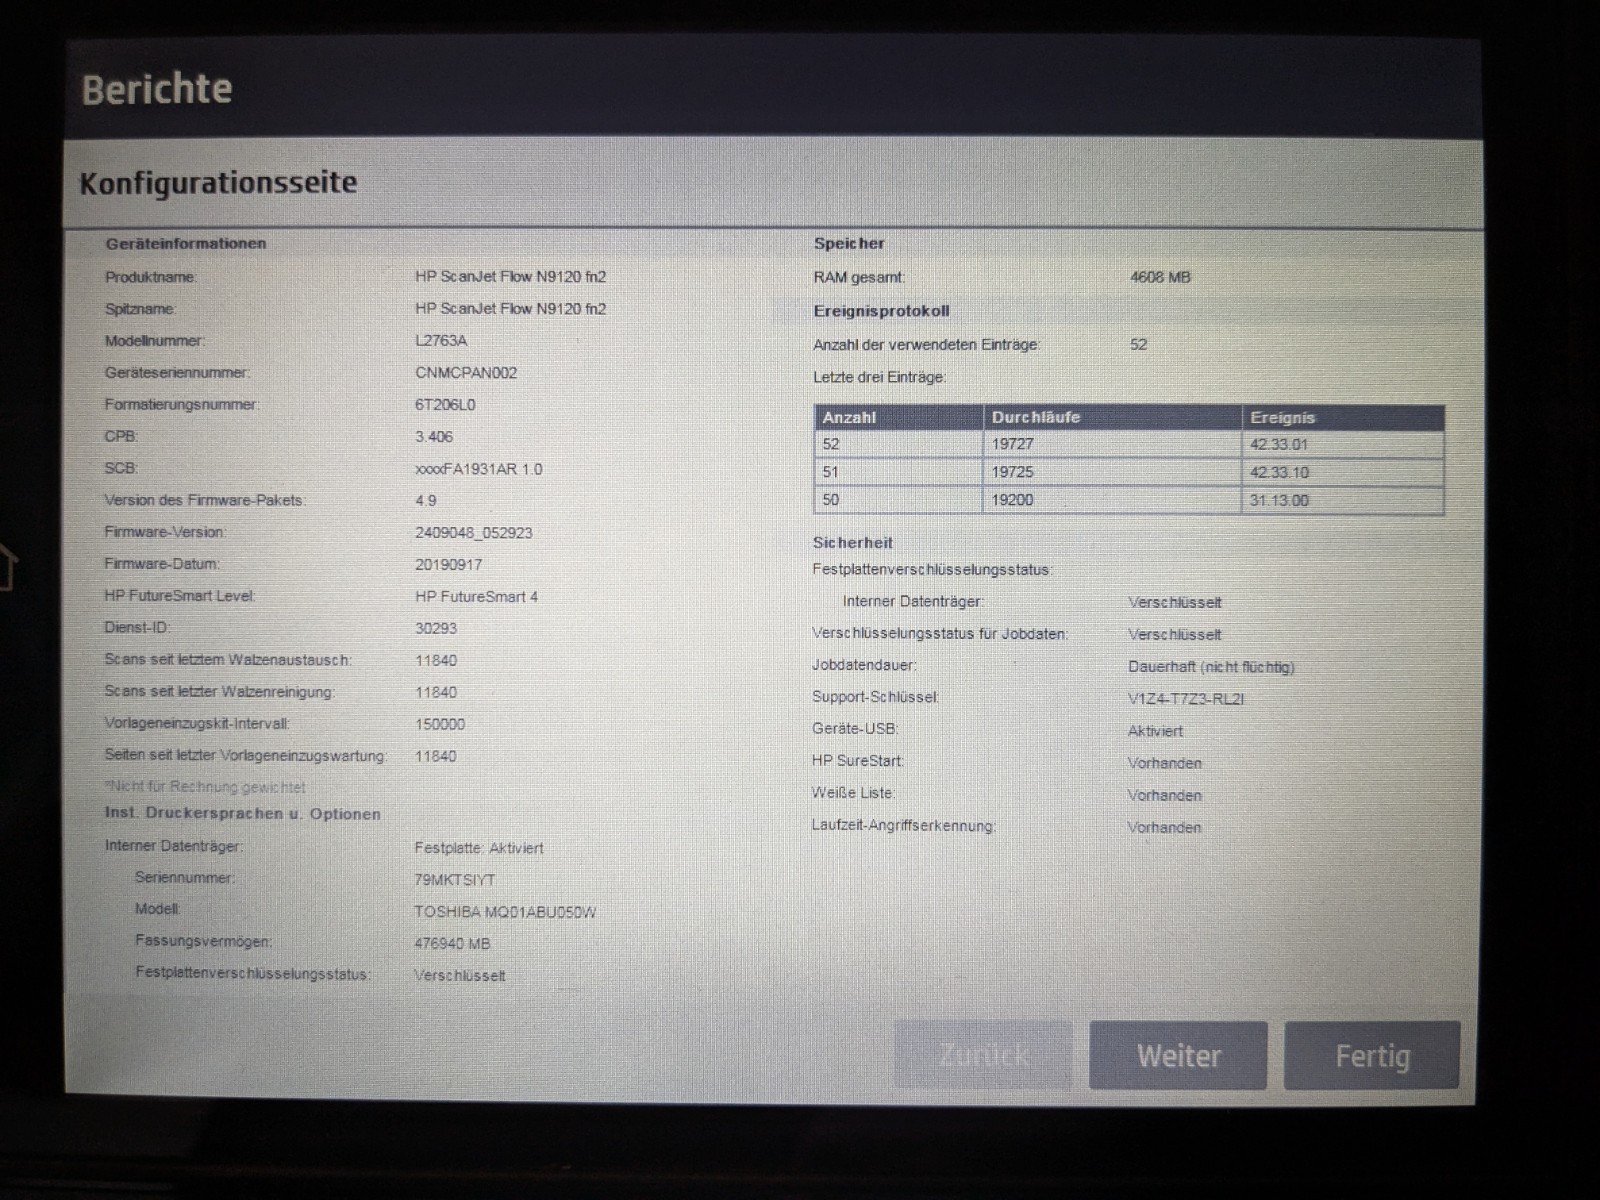Select the HP SureStart label
The width and height of the screenshot is (1600, 1200).
click(858, 761)
